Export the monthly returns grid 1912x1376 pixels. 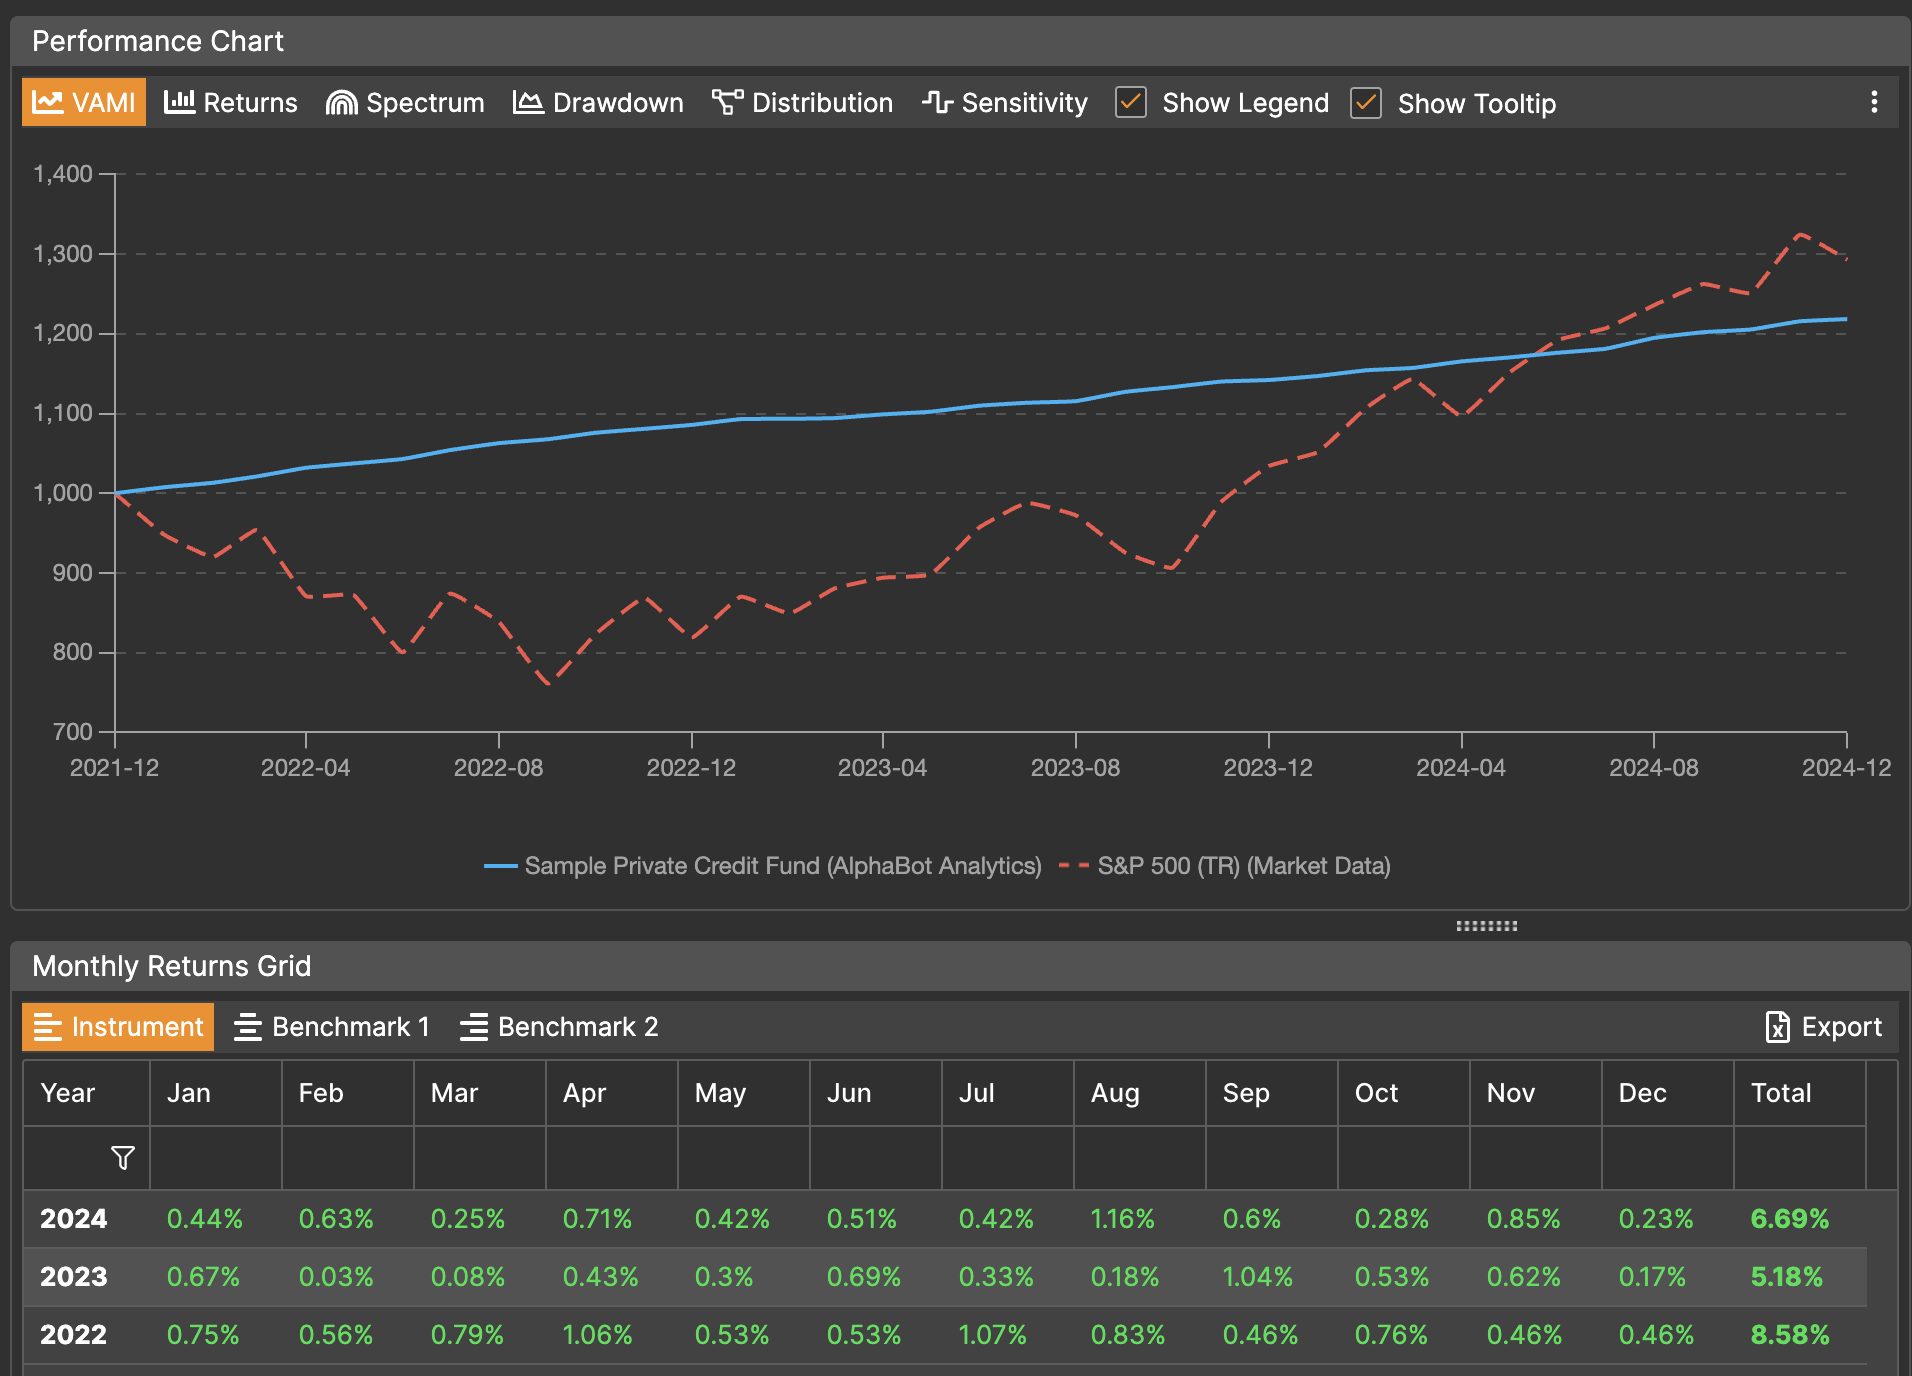pyautogui.click(x=1824, y=1027)
